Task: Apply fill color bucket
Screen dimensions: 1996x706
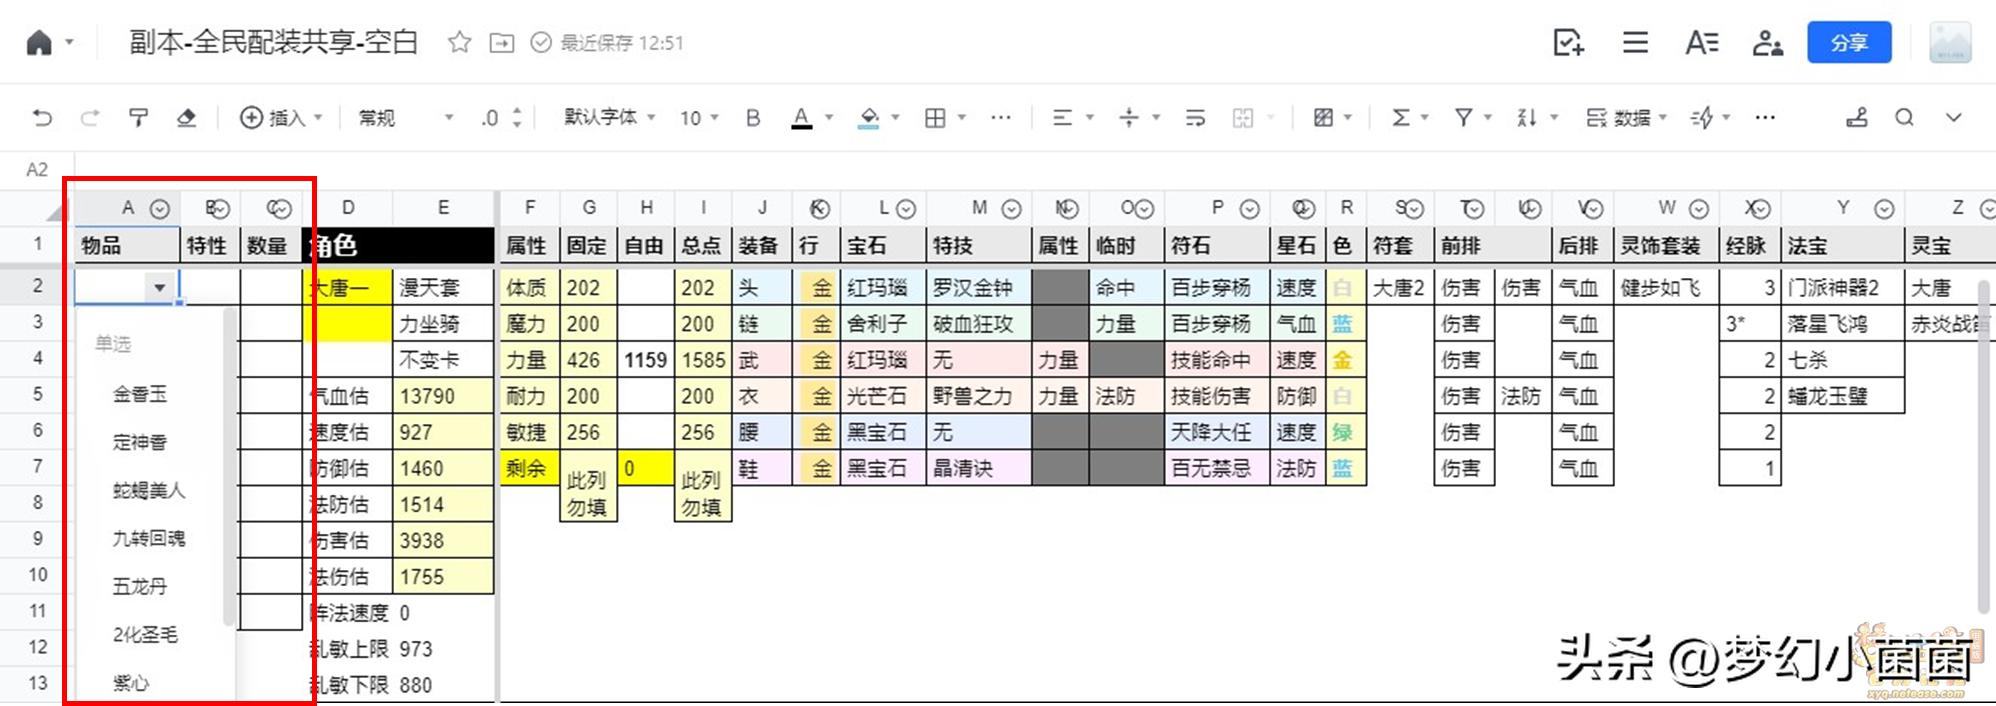Action: [x=869, y=118]
